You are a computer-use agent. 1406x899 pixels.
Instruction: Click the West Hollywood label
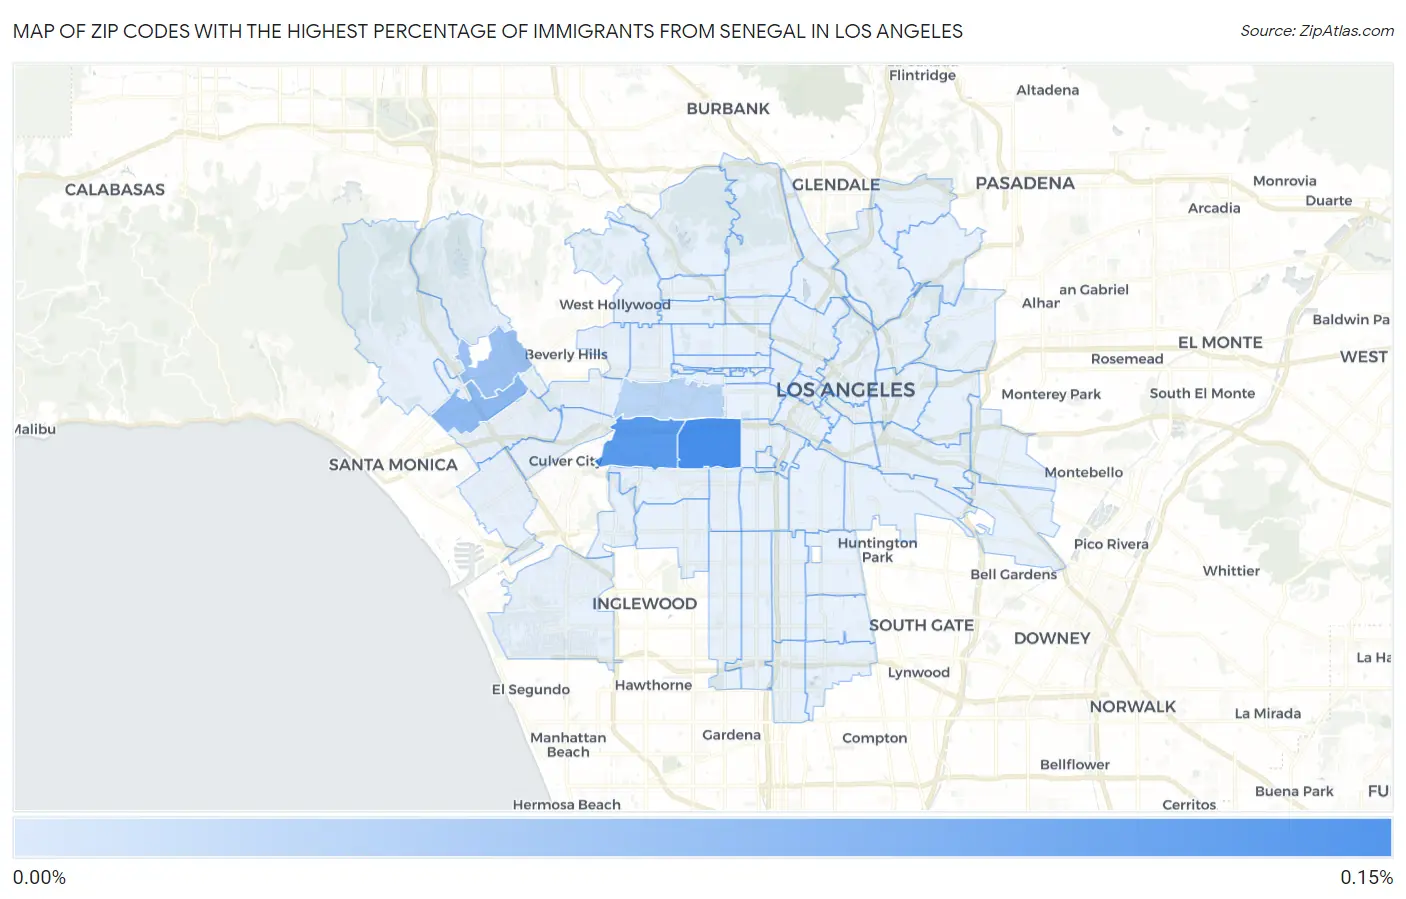click(615, 305)
